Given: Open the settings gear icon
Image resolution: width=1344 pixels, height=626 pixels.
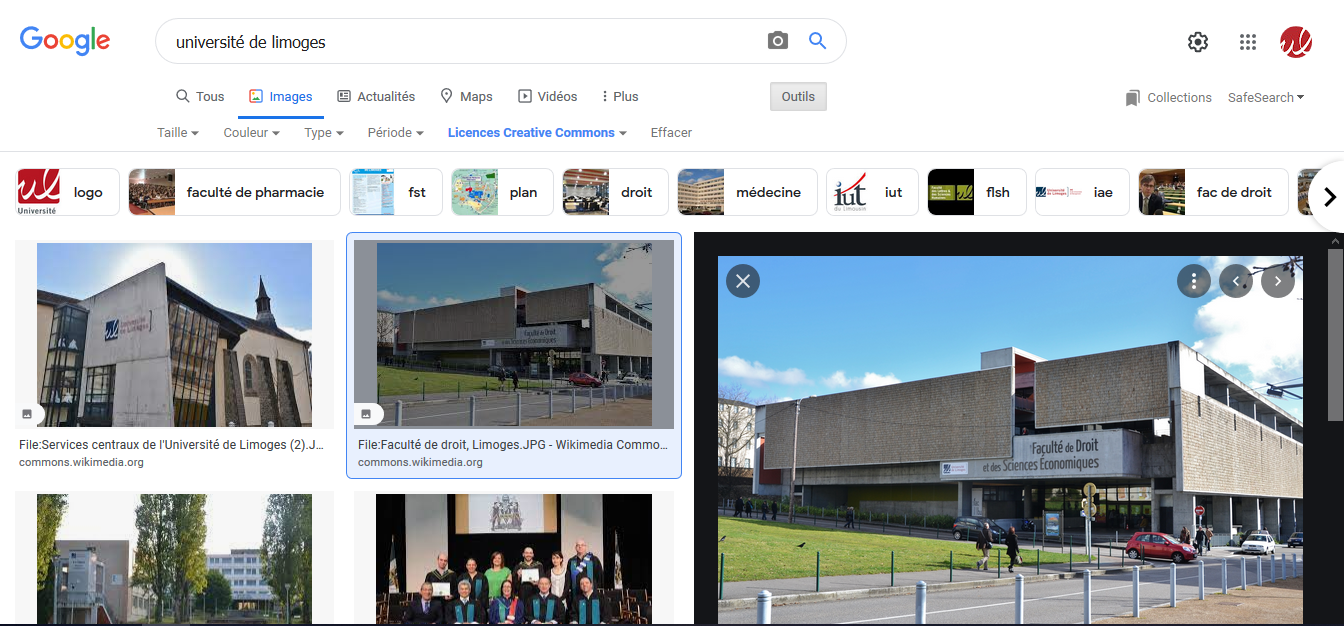Looking at the screenshot, I should 1197,42.
